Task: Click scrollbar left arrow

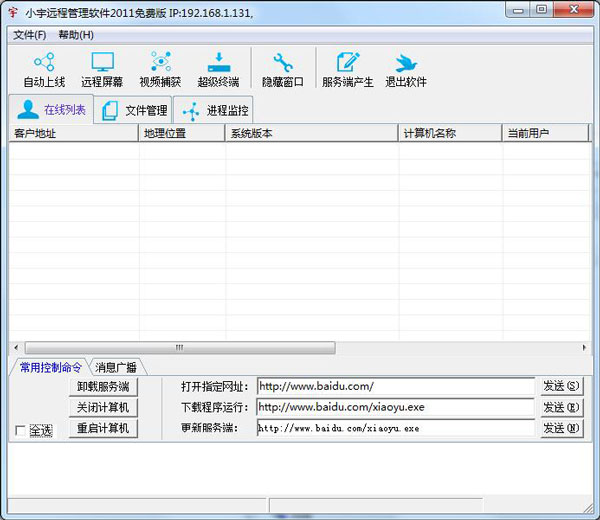Action: coord(16,347)
